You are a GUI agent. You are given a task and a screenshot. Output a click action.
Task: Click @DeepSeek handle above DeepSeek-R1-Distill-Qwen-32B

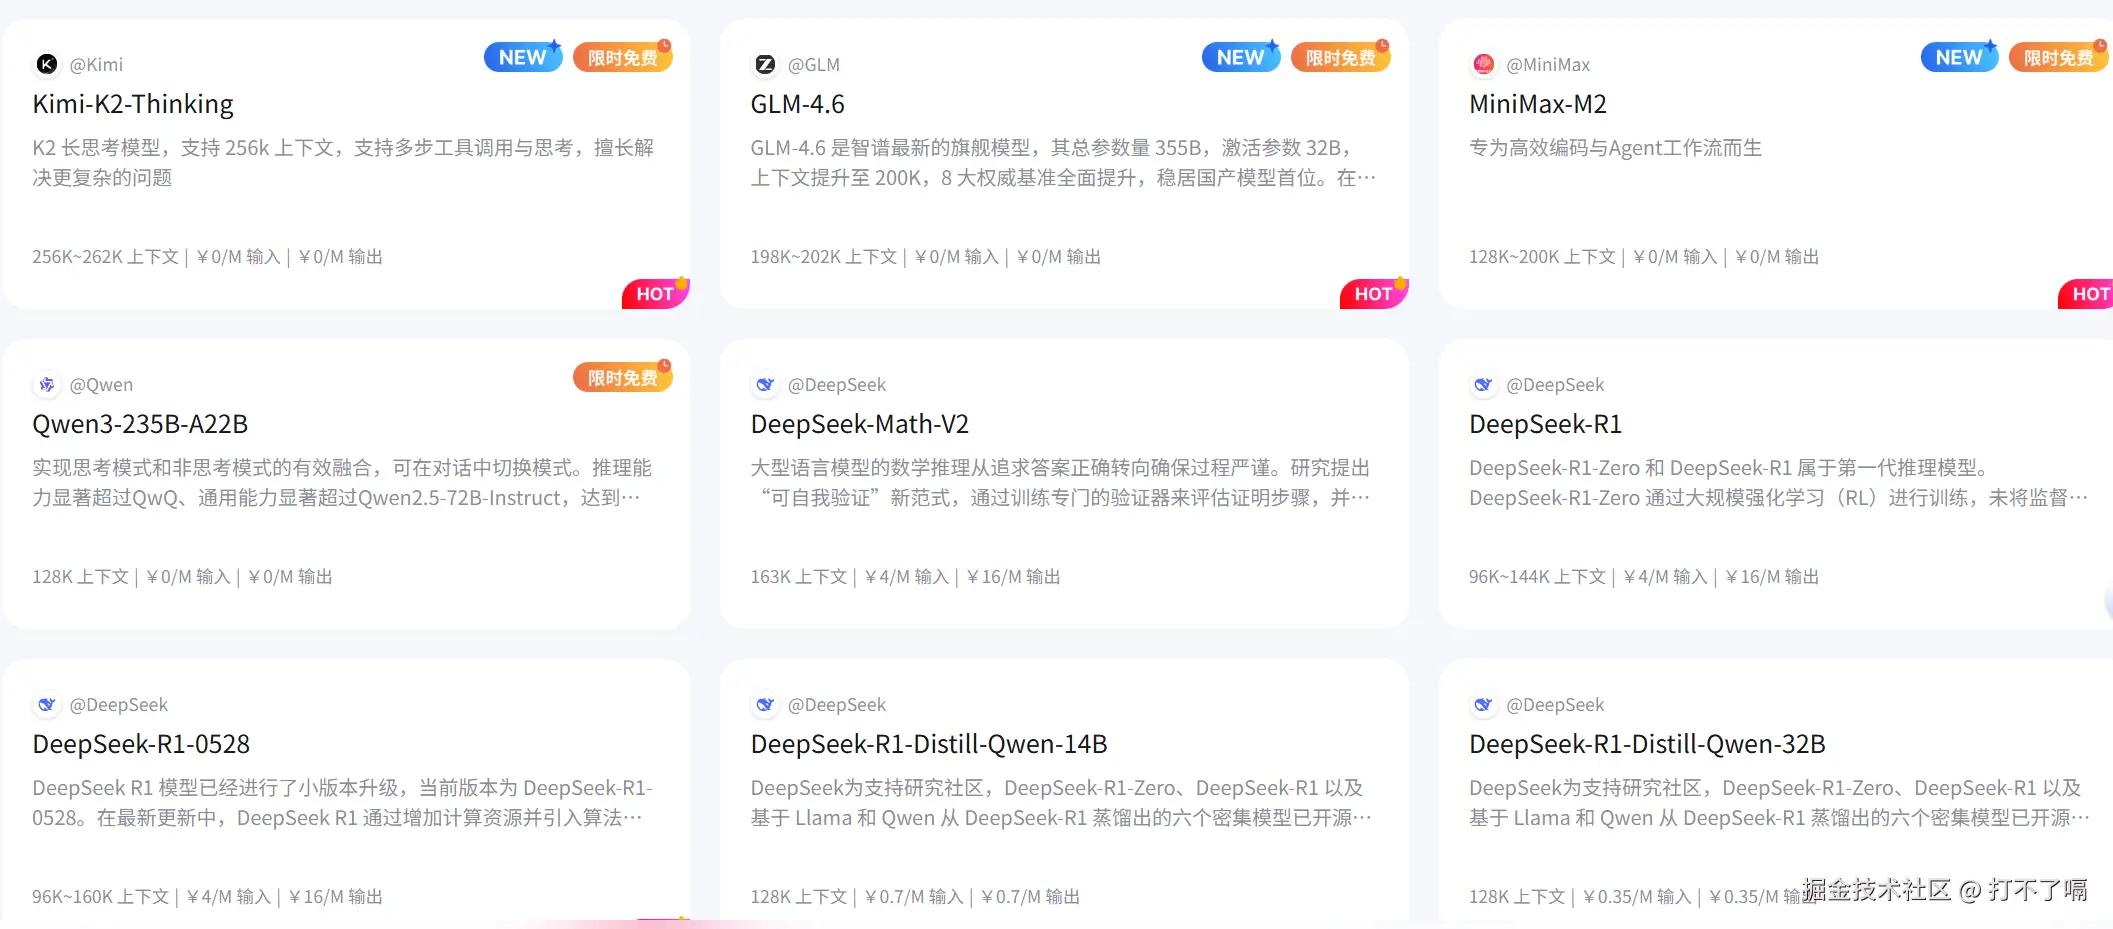(1555, 705)
